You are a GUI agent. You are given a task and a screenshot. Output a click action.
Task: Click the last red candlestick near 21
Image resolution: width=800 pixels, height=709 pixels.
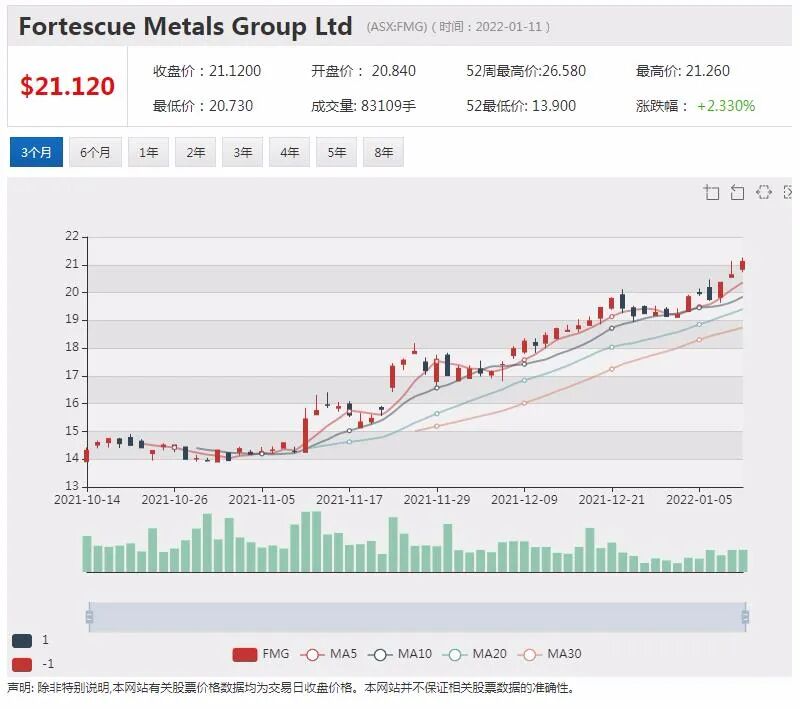(x=743, y=265)
